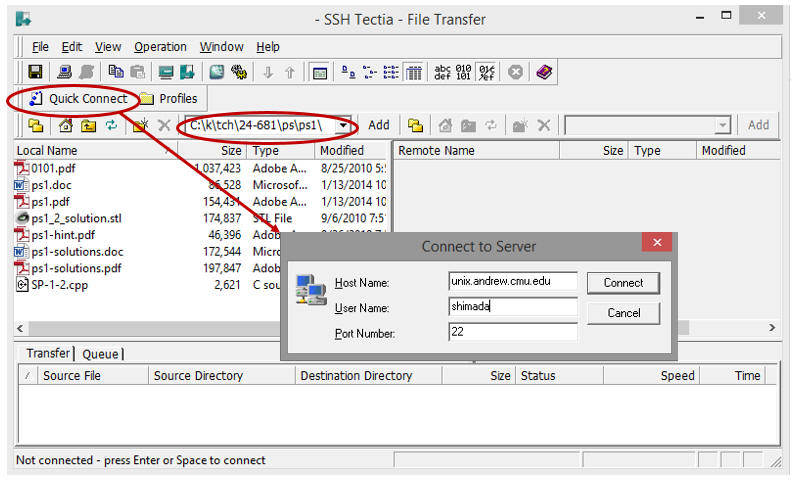Click the Disconnect icon in toolbar

click(x=86, y=72)
